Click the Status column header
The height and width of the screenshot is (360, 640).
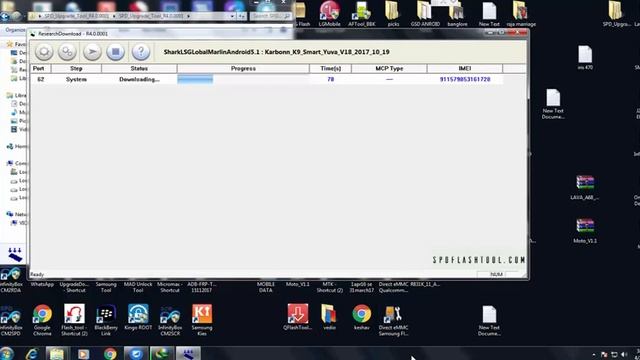coord(139,69)
